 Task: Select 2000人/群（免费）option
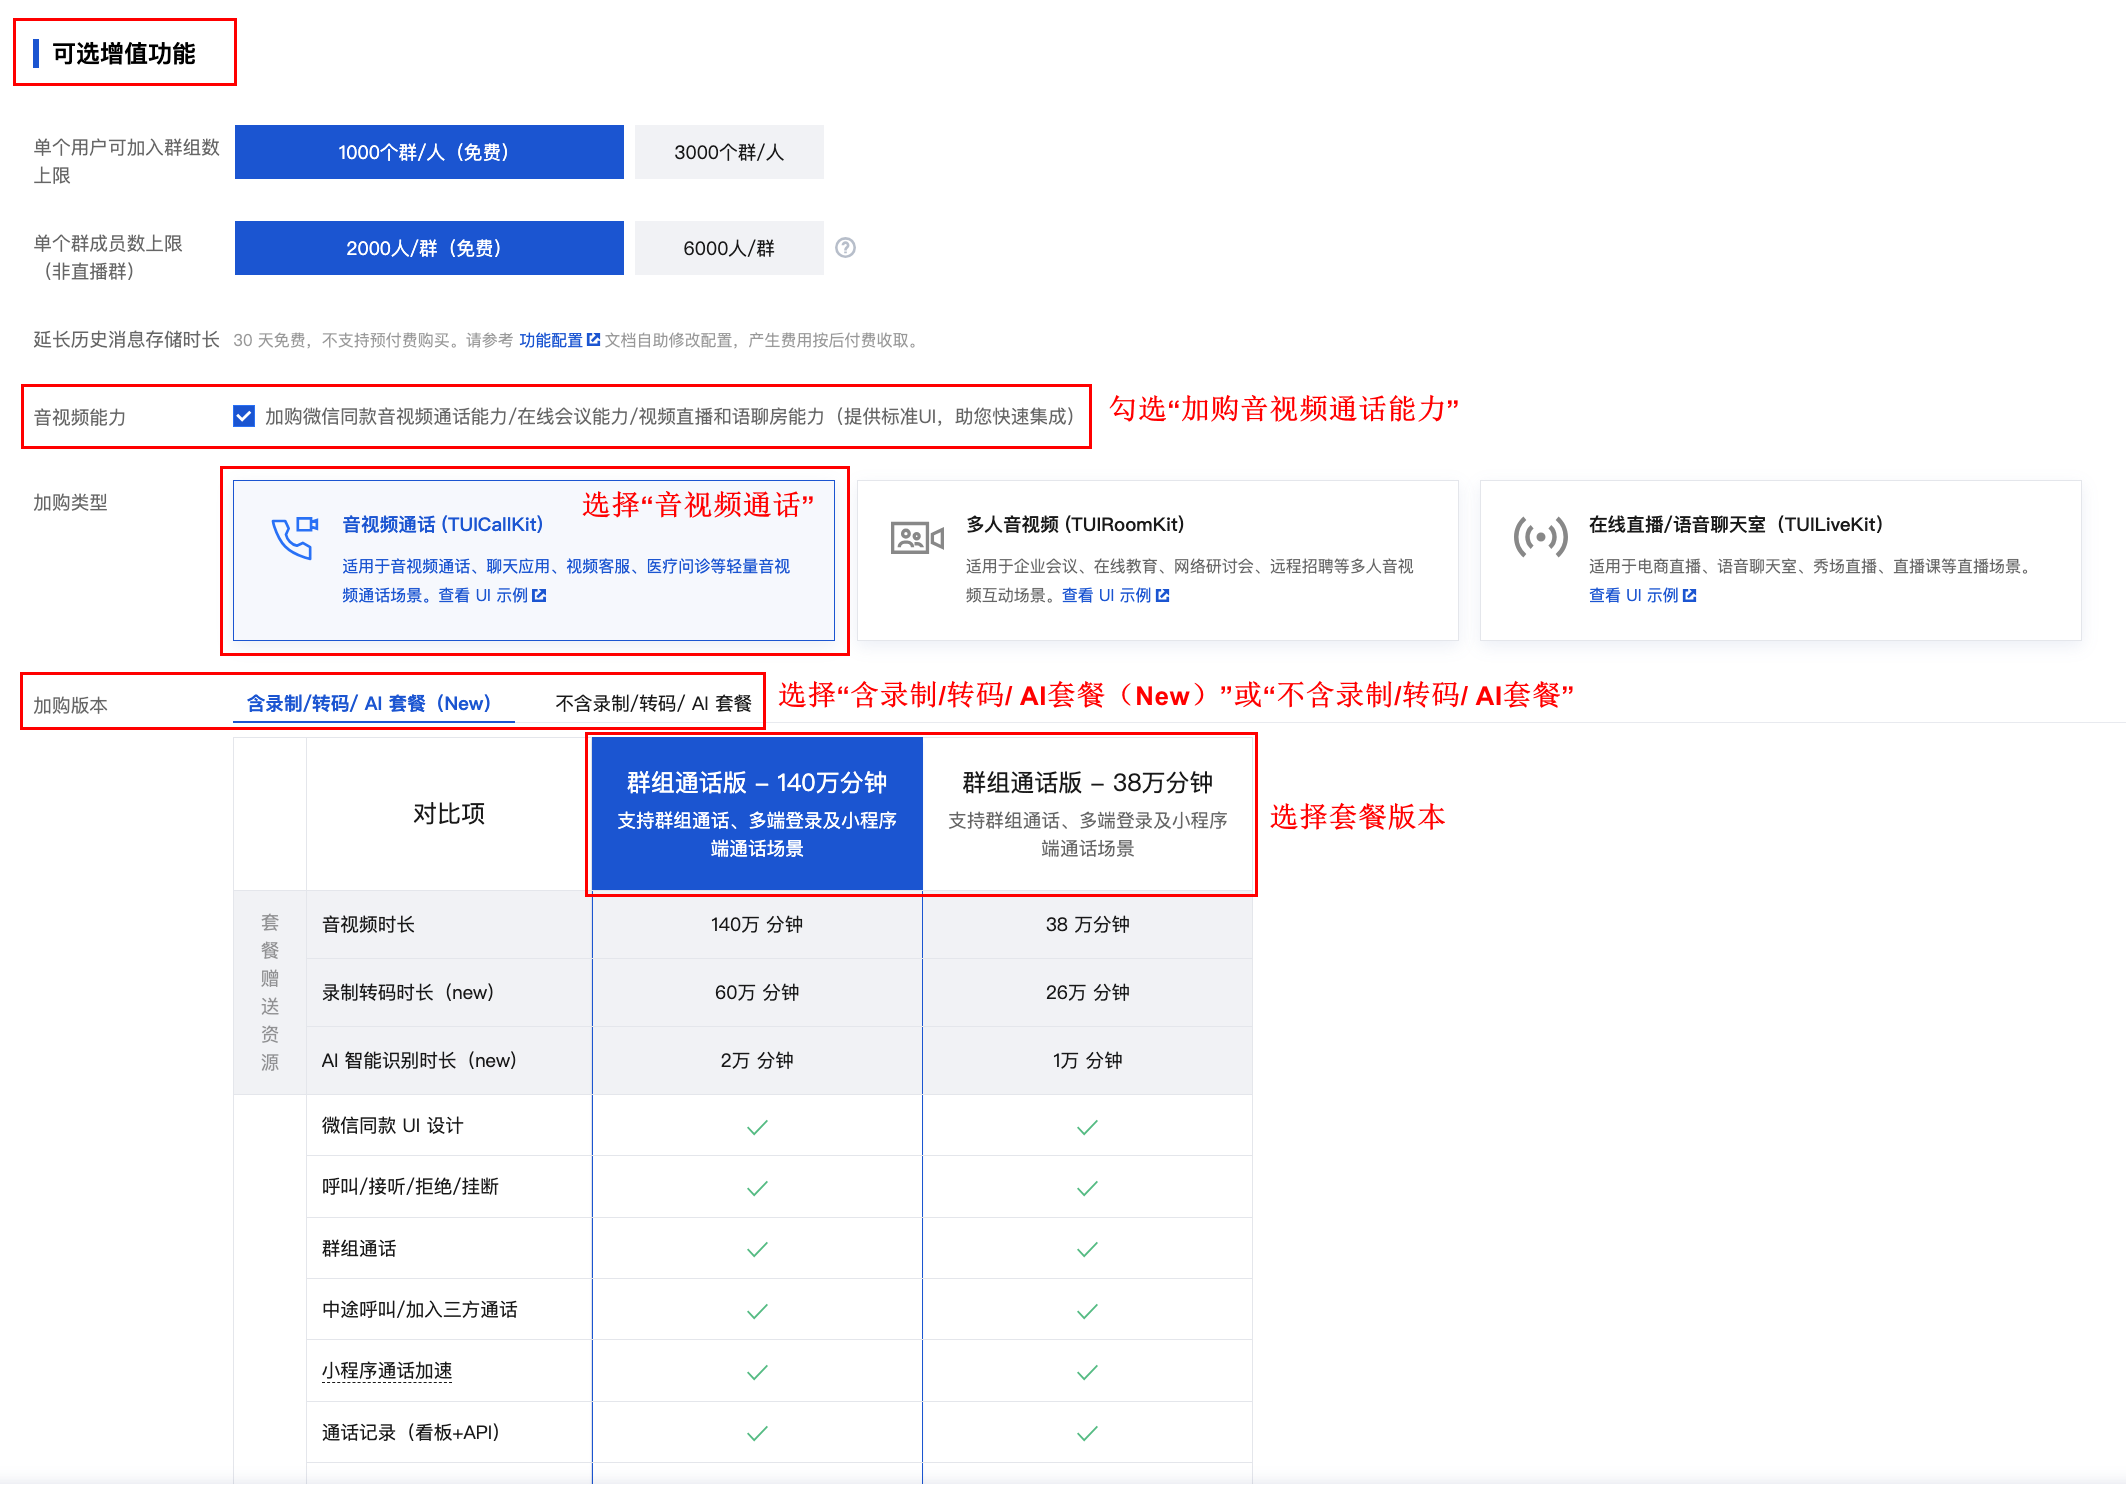[429, 248]
